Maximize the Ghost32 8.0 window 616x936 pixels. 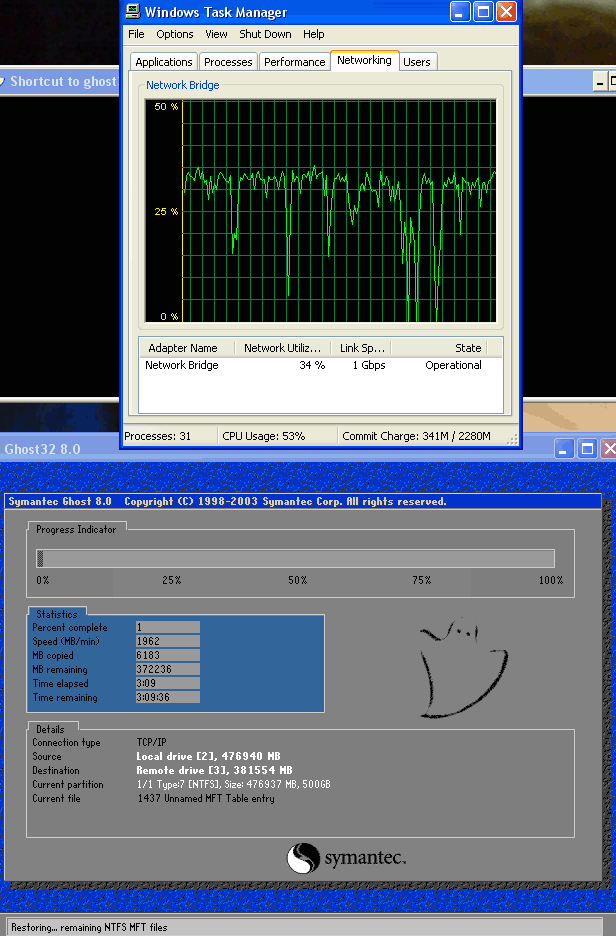[x=587, y=448]
